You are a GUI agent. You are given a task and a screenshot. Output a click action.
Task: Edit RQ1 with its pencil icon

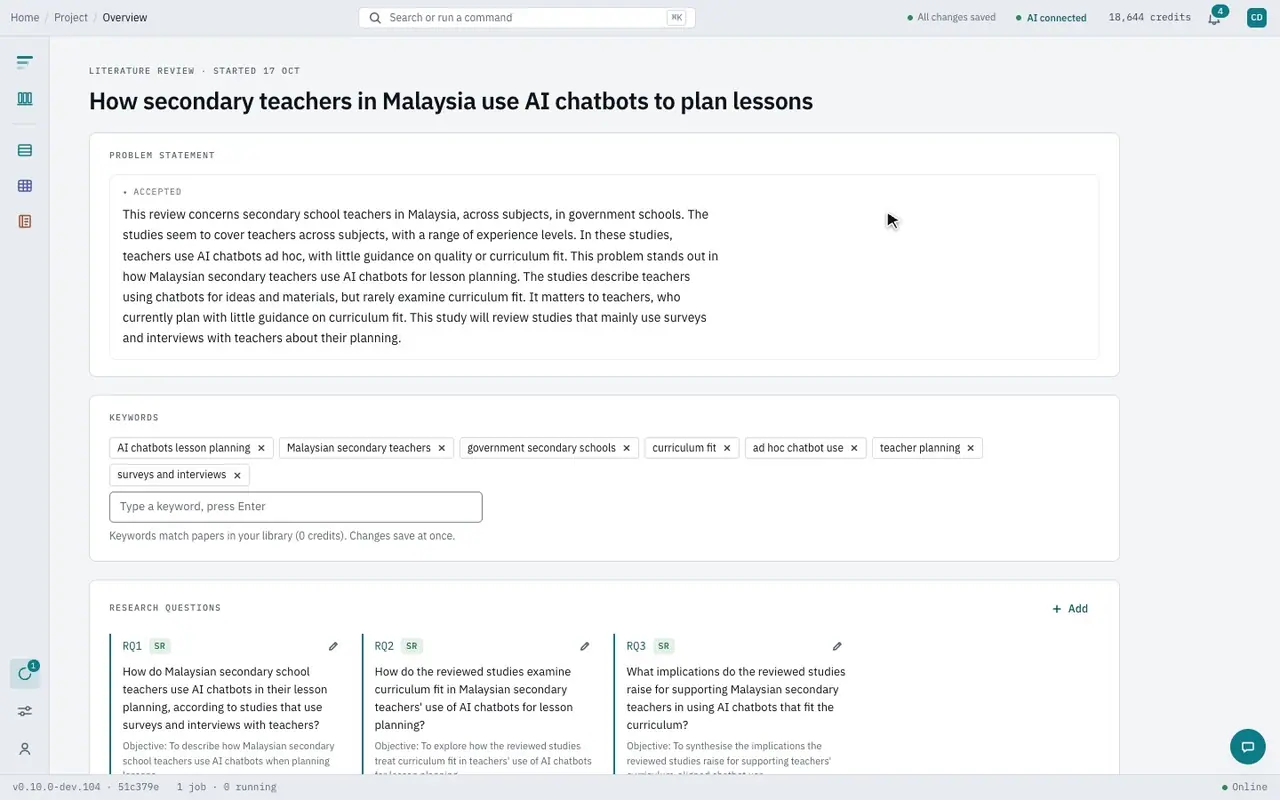[333, 646]
